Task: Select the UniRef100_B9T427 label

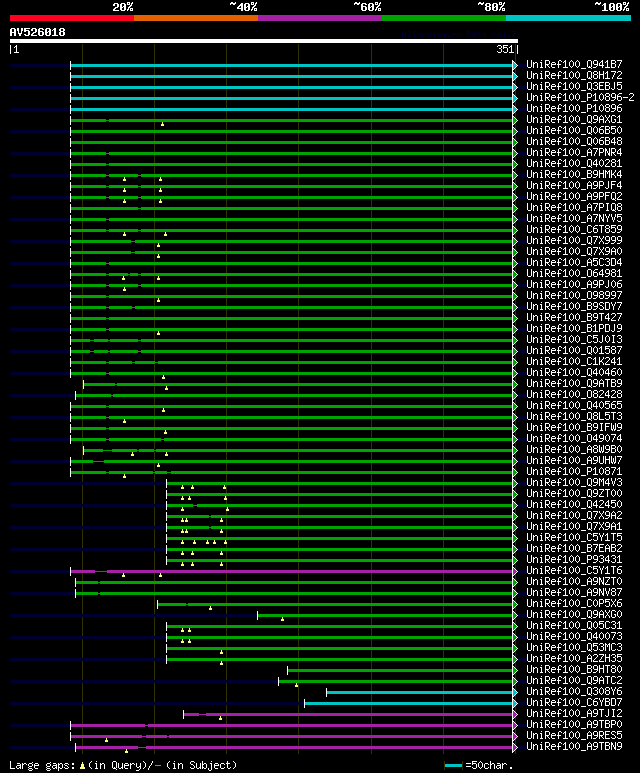Action: coord(574,317)
